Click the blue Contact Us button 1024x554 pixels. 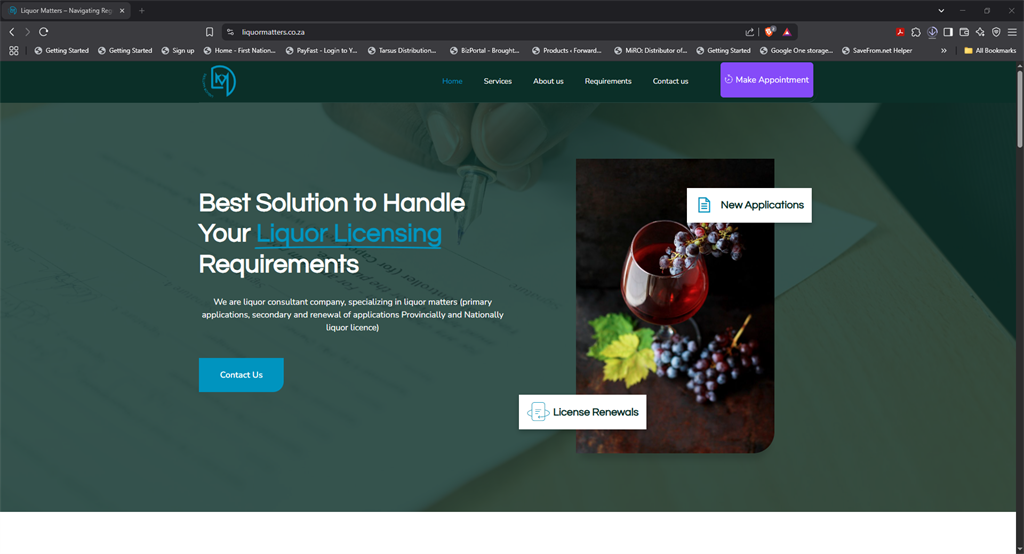(241, 375)
